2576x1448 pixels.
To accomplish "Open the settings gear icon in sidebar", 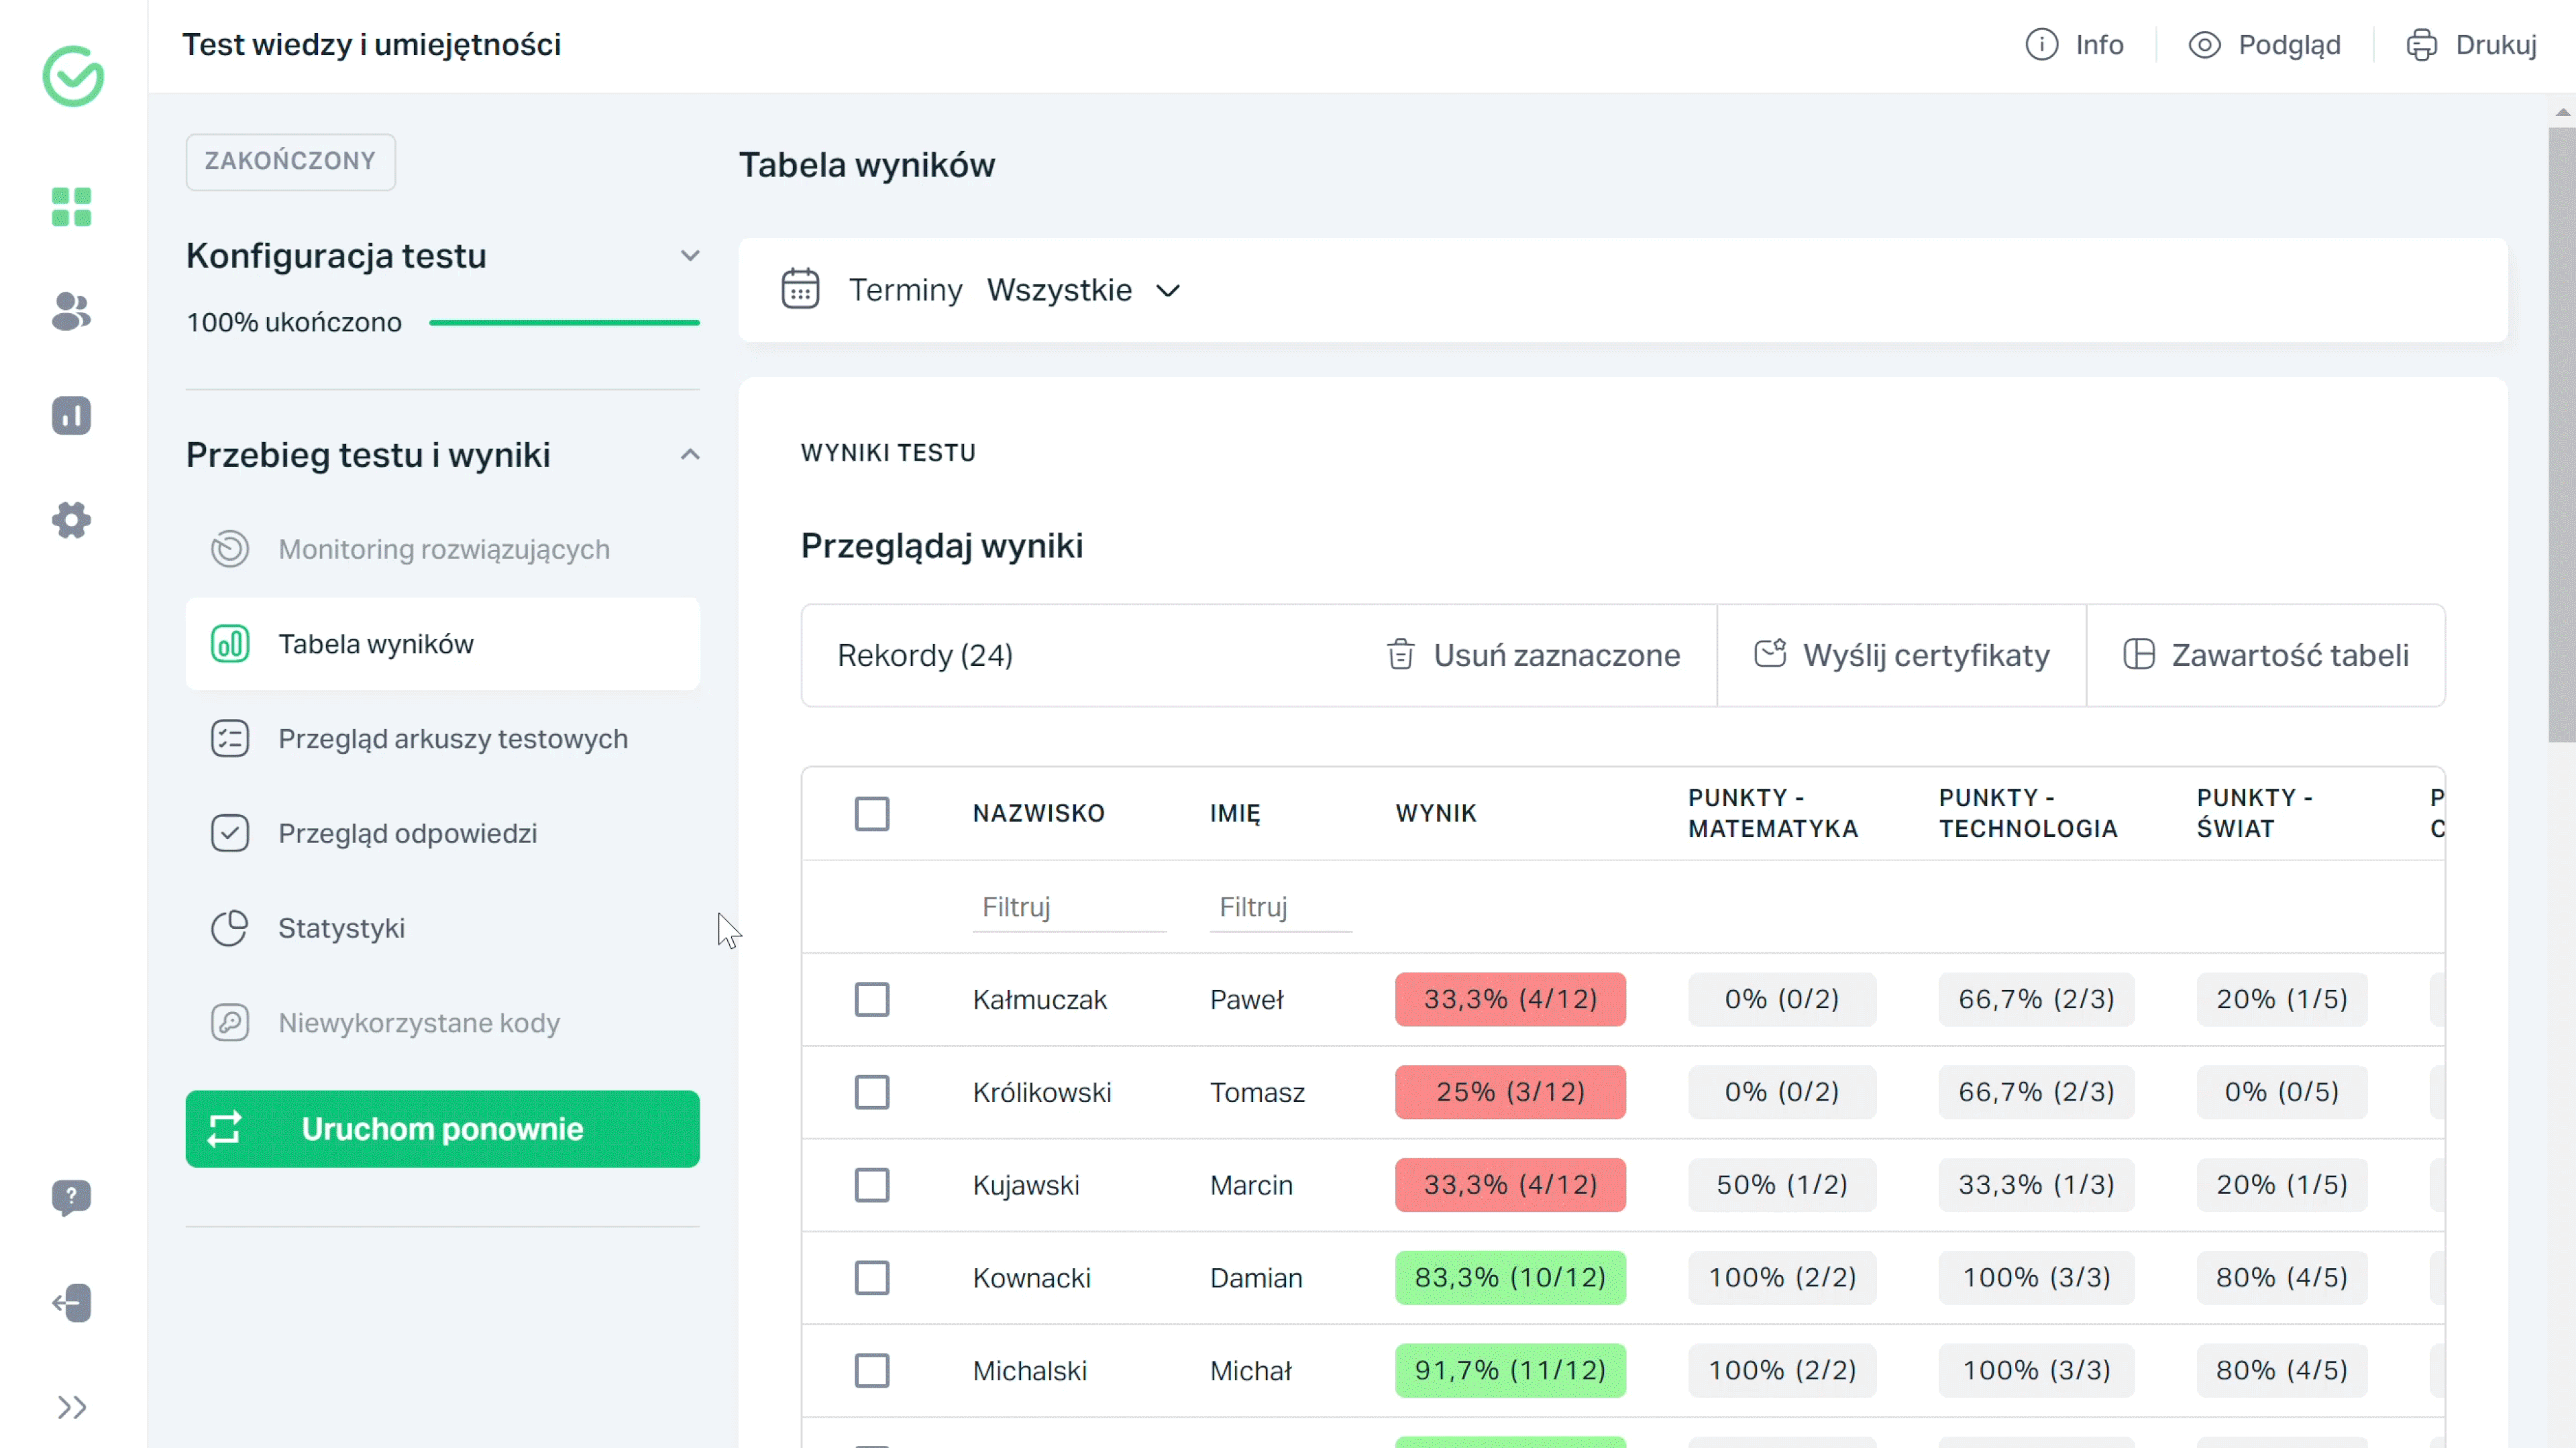I will pos(71,520).
